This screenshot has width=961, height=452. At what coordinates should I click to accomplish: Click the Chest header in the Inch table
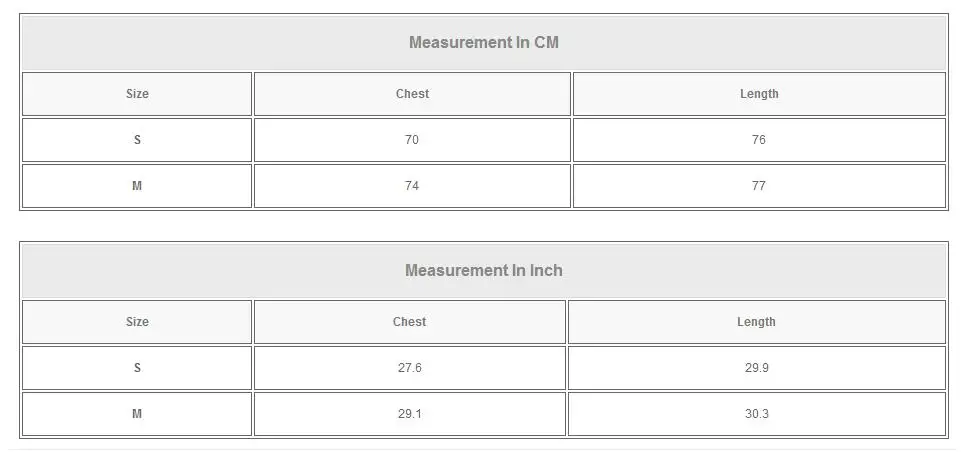click(x=410, y=322)
